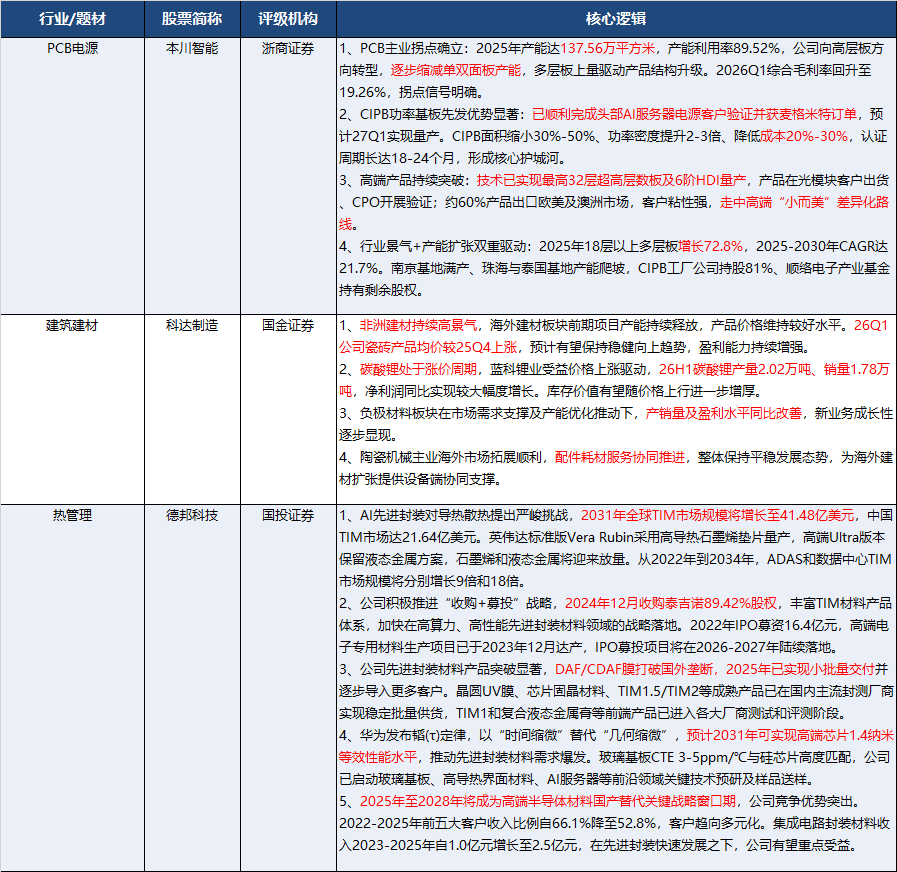Click the line starting 4、陶瓷机械主业
The image size is (897, 872).
pyautogui.click(x=616, y=458)
